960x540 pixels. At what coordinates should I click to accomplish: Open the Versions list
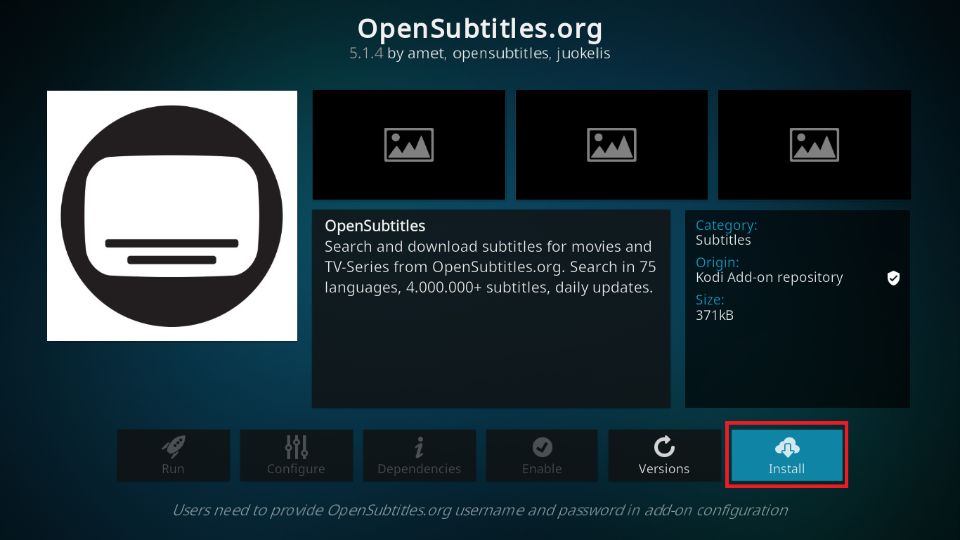pyautogui.click(x=664, y=455)
